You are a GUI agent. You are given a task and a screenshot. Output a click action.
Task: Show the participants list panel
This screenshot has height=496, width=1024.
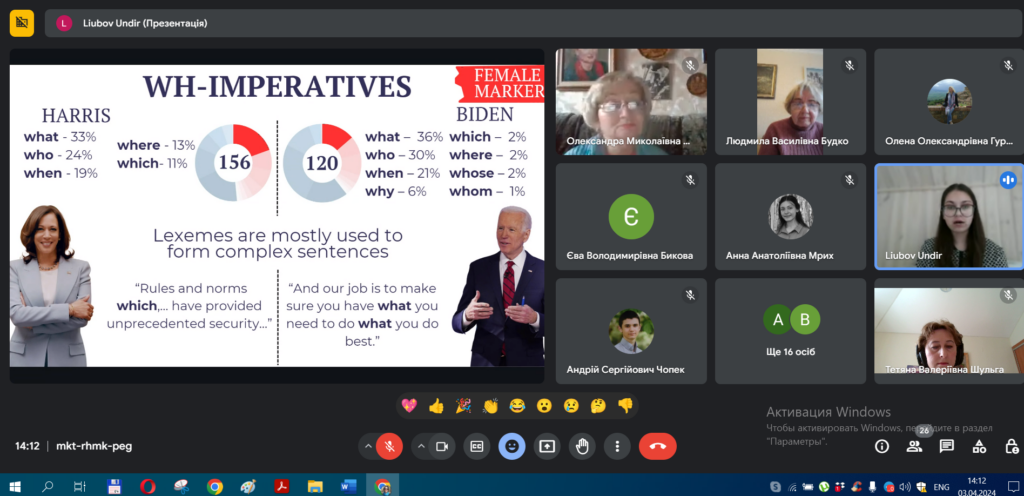(x=914, y=446)
